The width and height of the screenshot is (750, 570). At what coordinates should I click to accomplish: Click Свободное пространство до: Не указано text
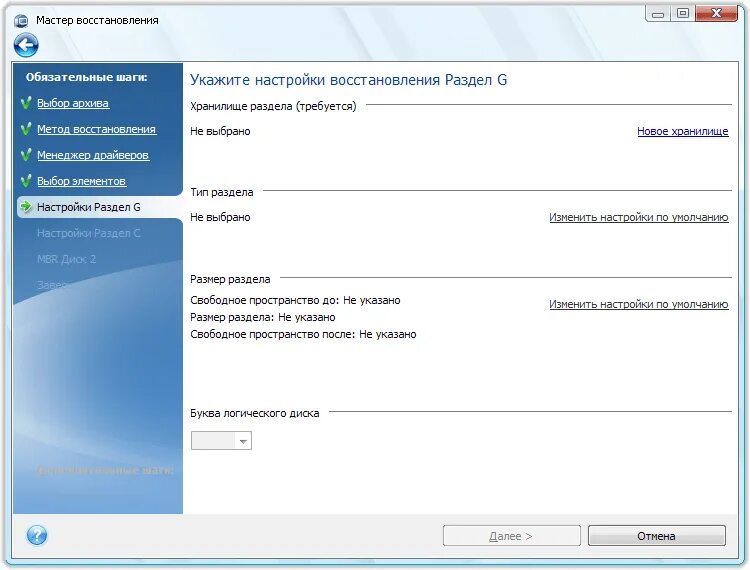click(x=295, y=300)
